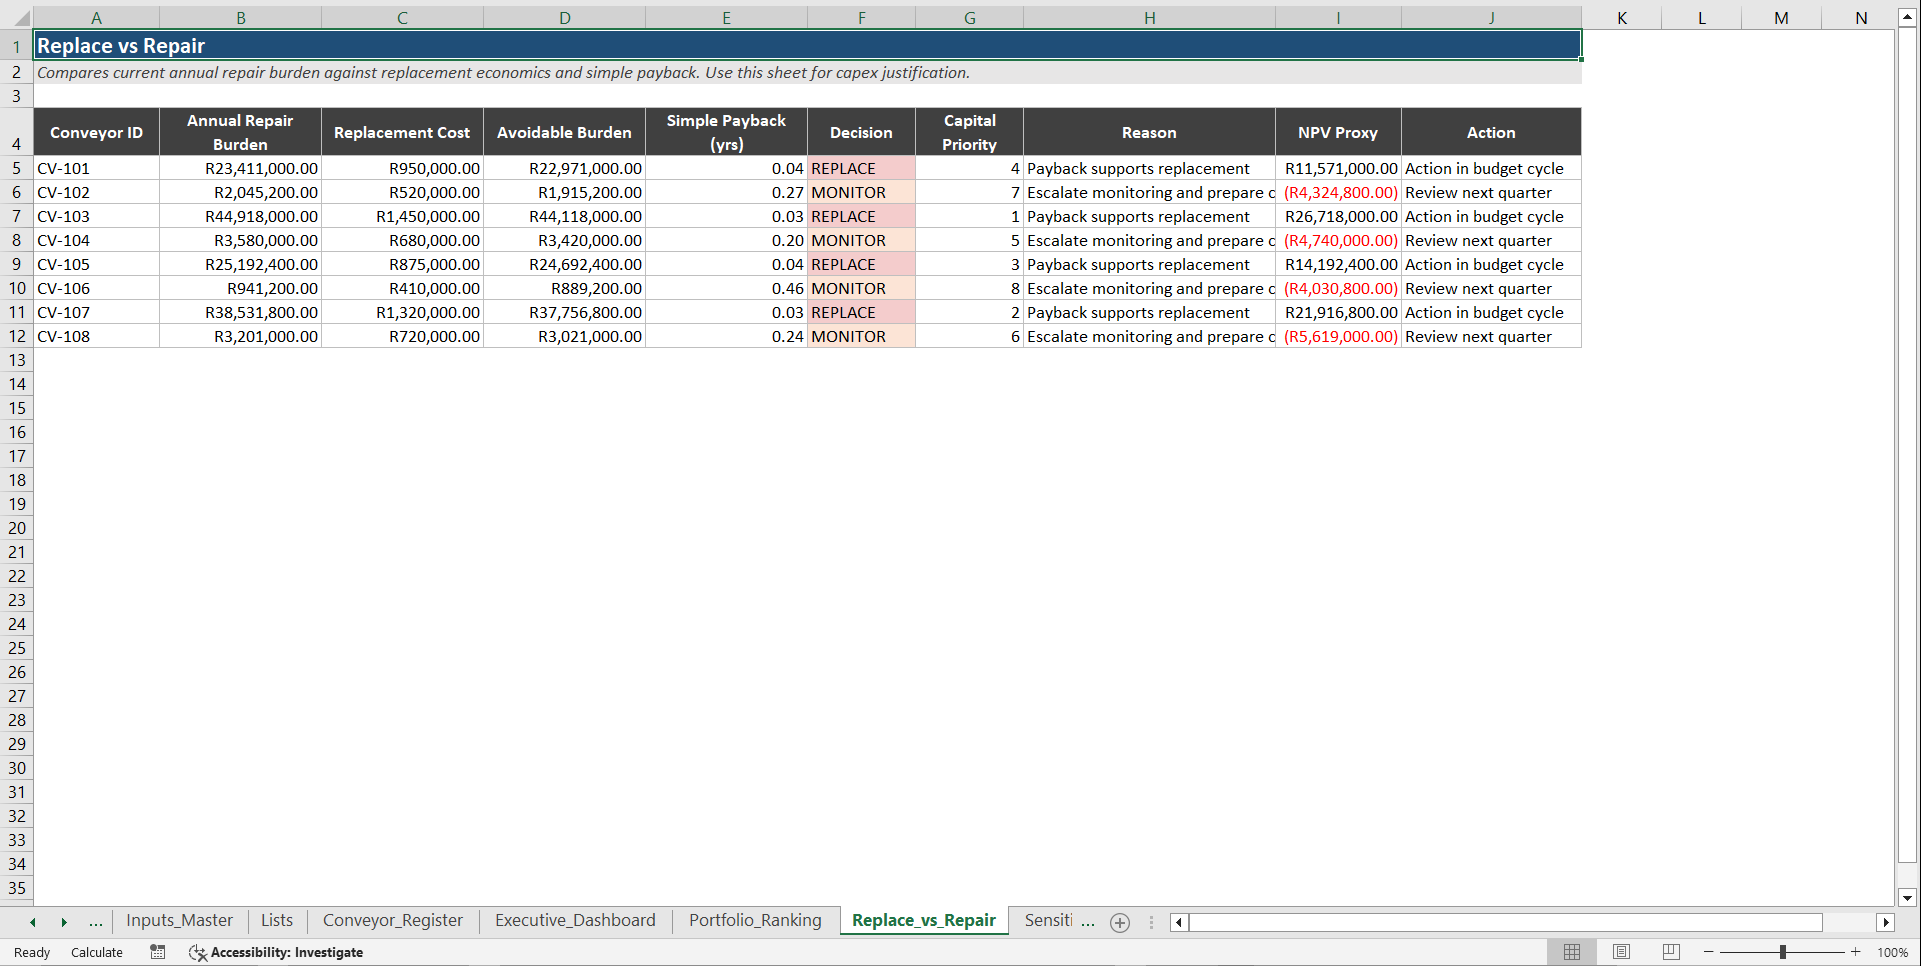This screenshot has height=966, width=1921.
Task: Select the negative (R5,619,000.00) NPV cell
Action: click(x=1338, y=336)
